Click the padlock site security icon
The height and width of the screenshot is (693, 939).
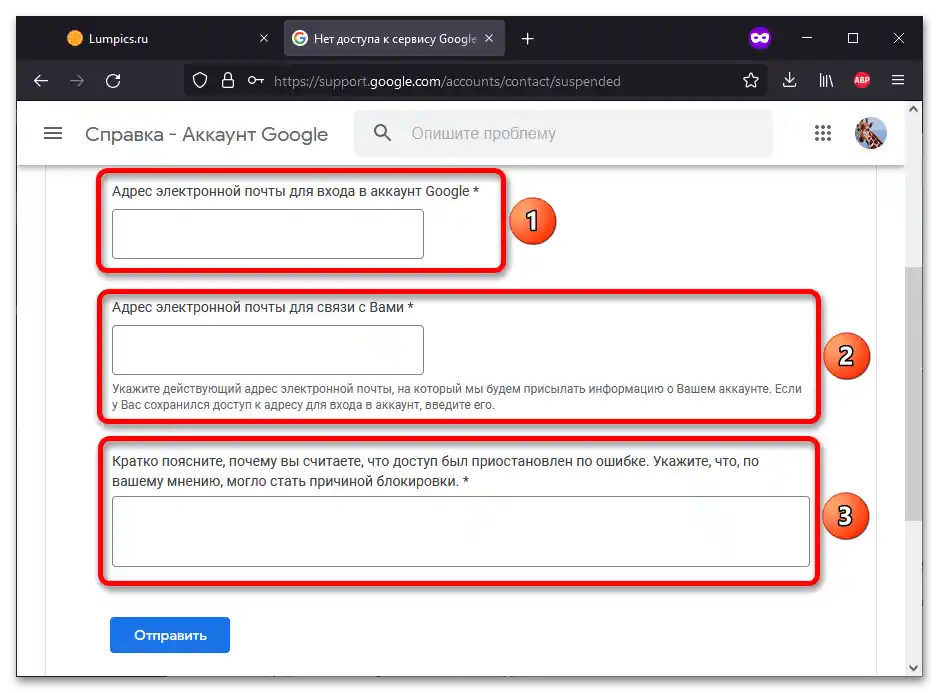[228, 80]
